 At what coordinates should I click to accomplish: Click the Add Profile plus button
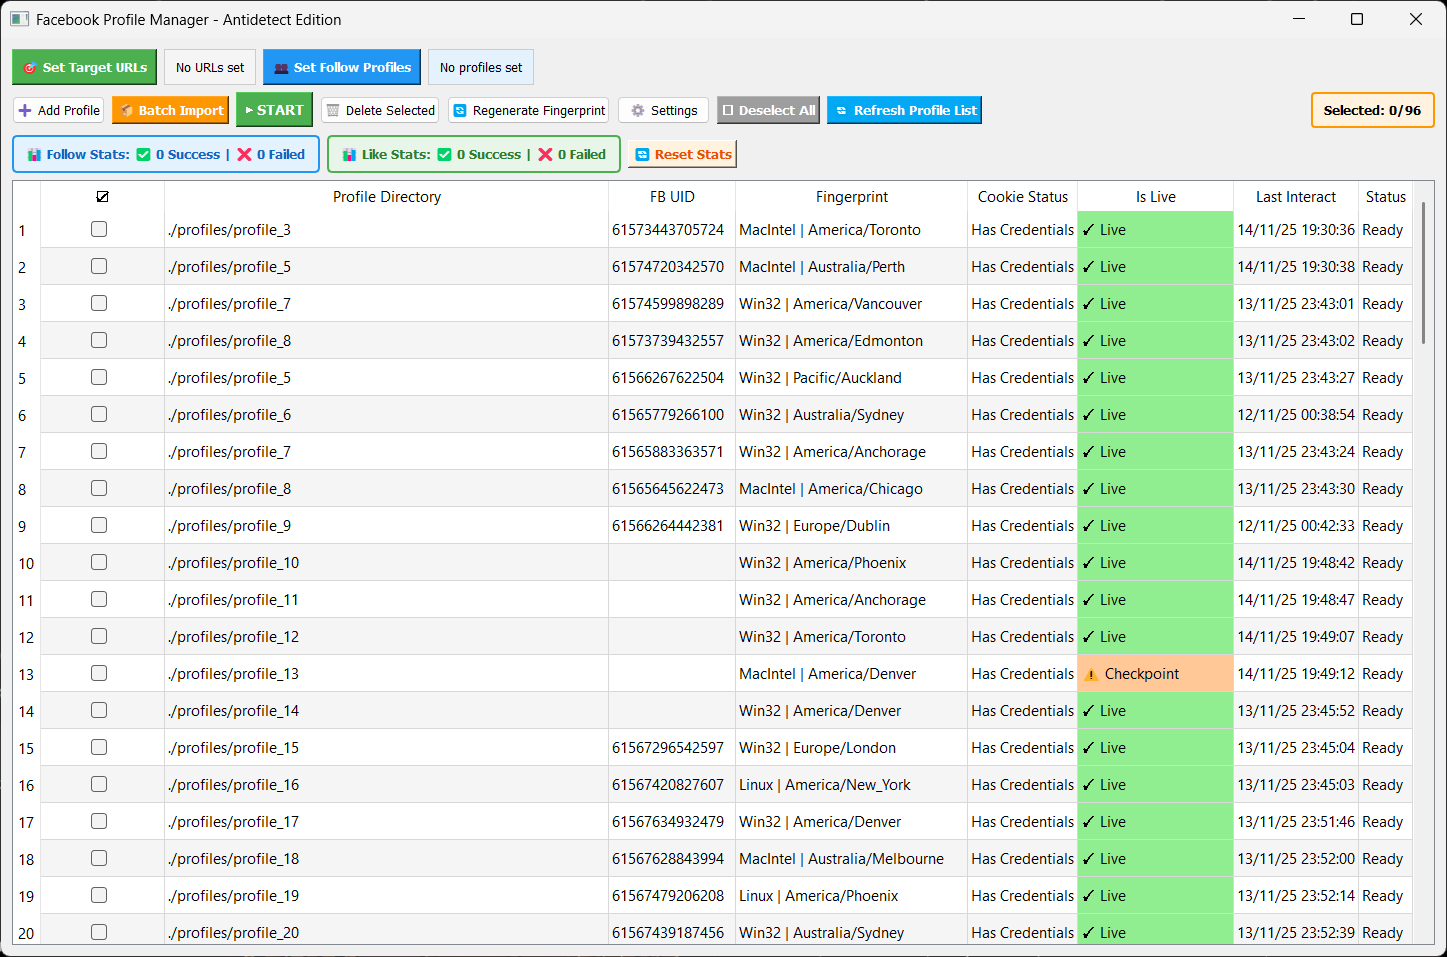(x=59, y=110)
